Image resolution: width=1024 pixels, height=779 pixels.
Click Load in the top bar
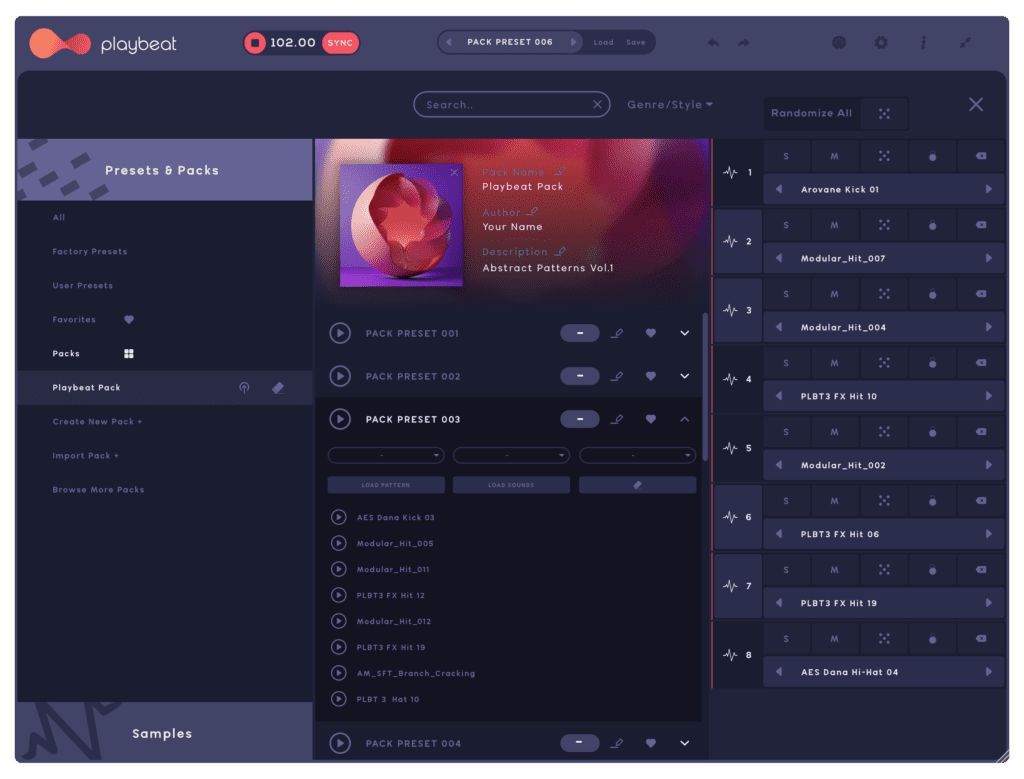coord(603,42)
